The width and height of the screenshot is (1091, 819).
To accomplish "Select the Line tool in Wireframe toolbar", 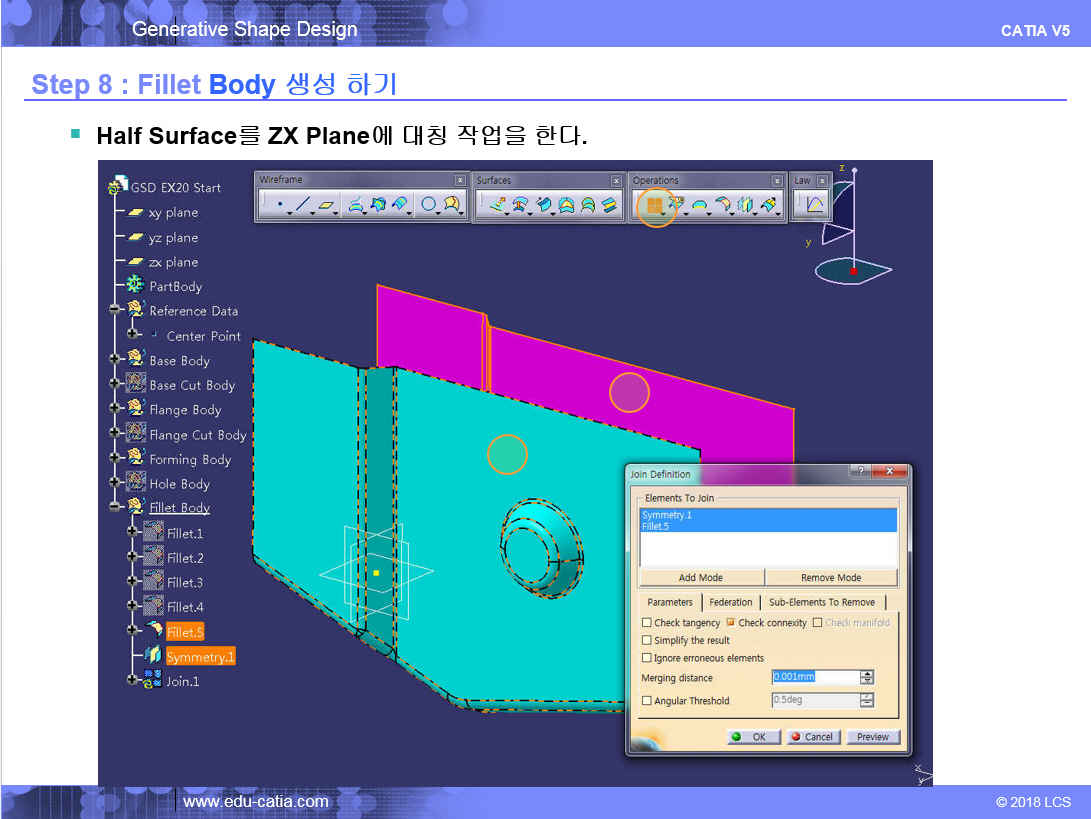I will (302, 206).
